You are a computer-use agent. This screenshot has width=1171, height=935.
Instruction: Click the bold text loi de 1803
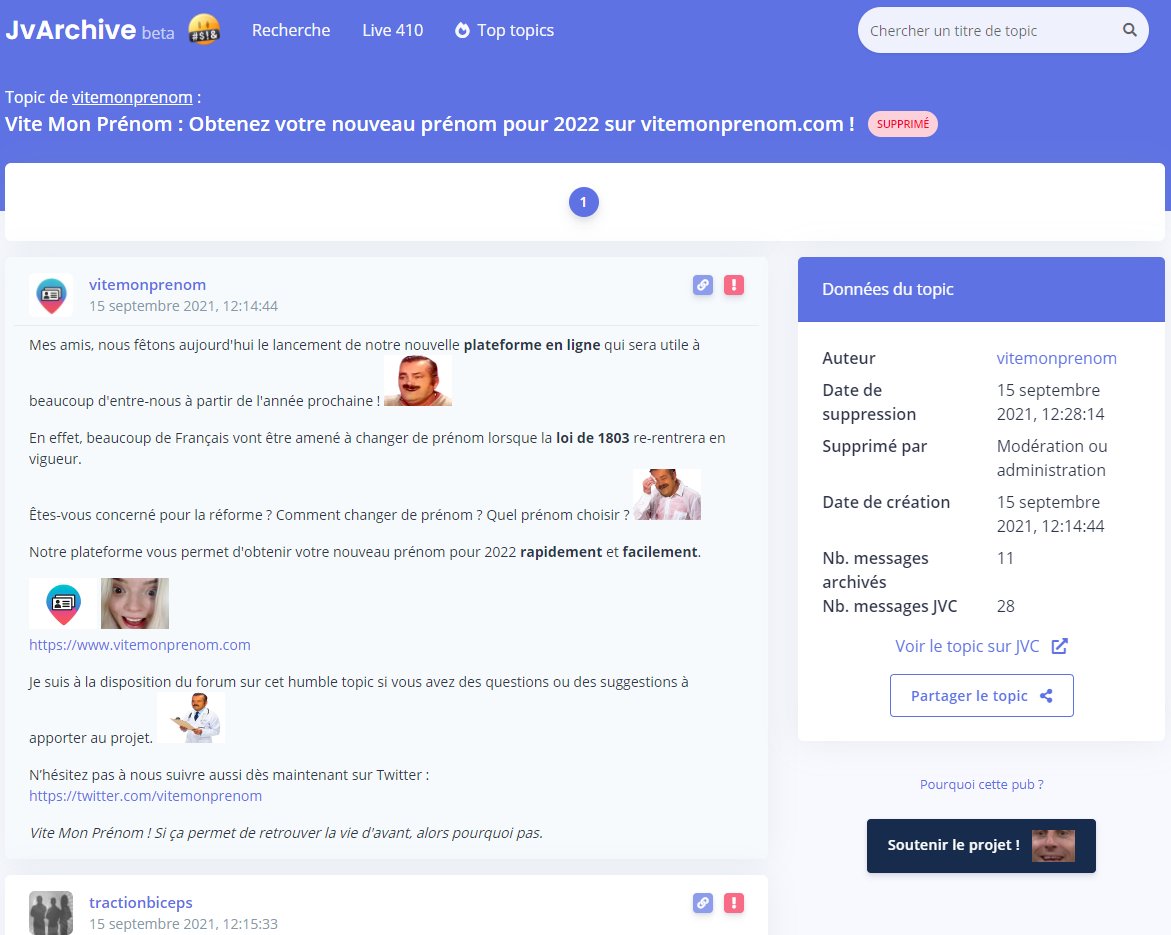tap(592, 438)
